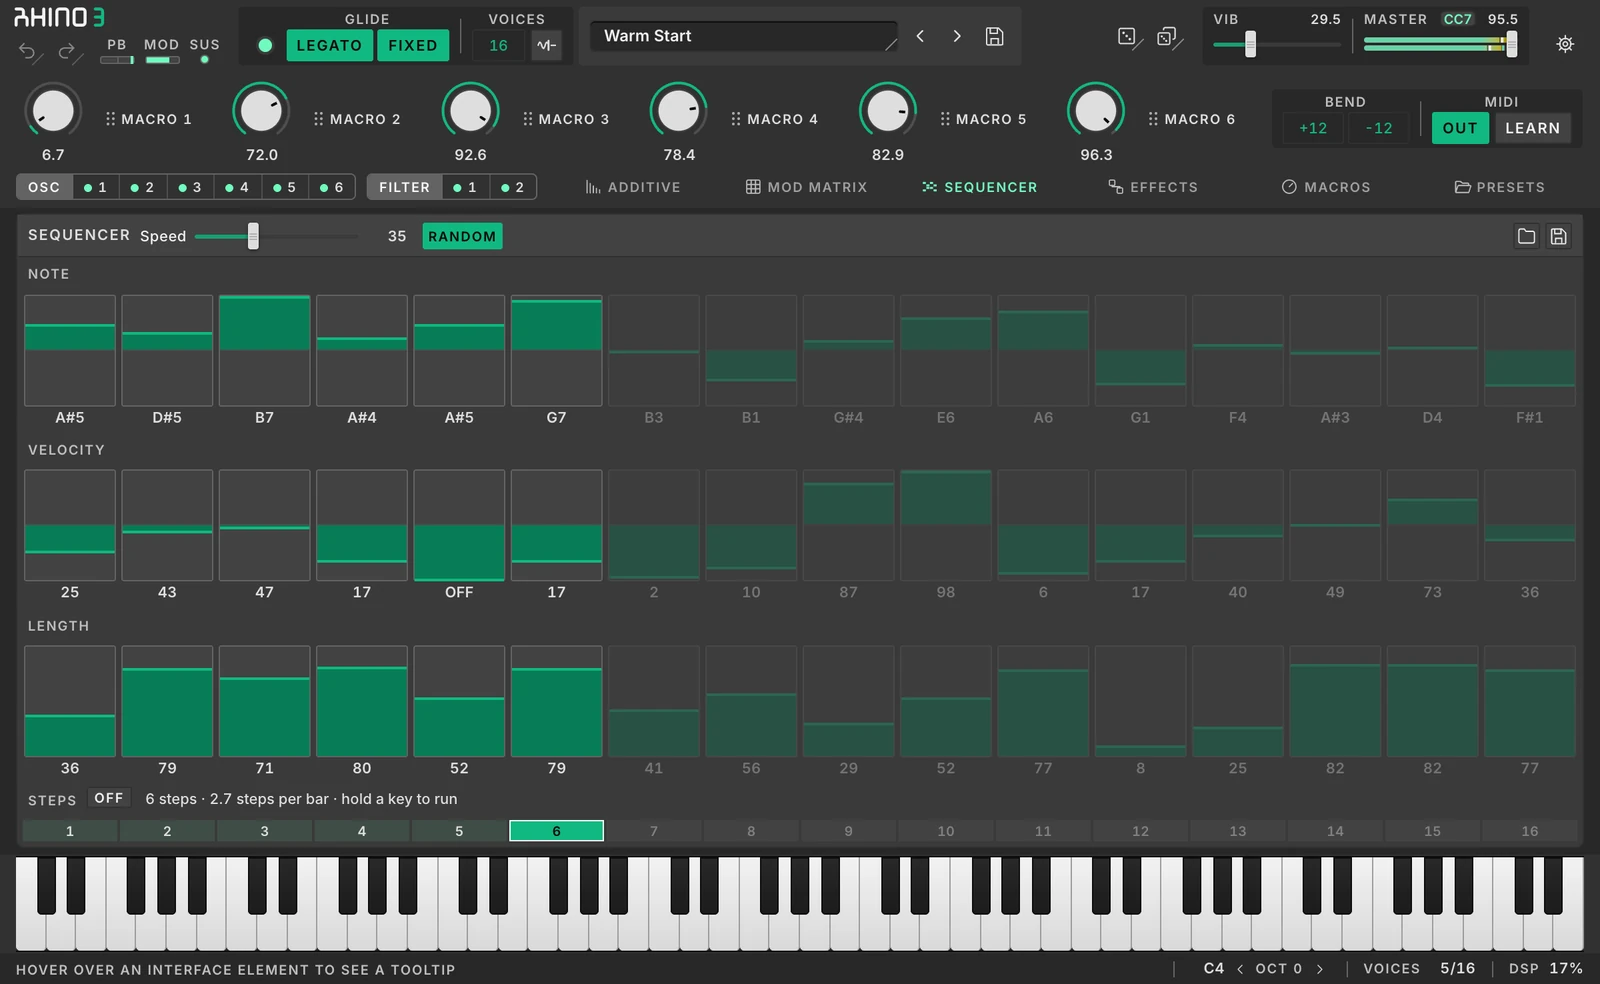Screen dimensions: 1600x984
Task: Open the MOD MATRIX tab
Action: click(x=806, y=187)
